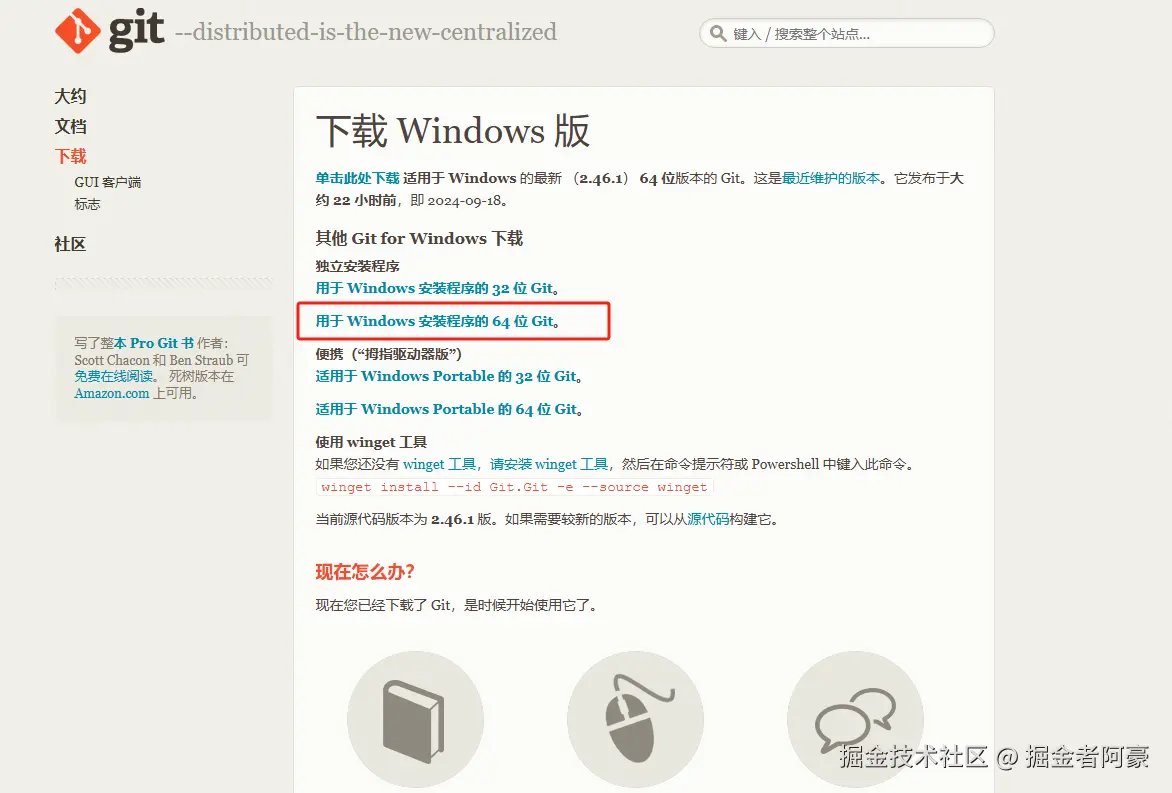Open the 文档 sidebar menu item

coord(70,126)
